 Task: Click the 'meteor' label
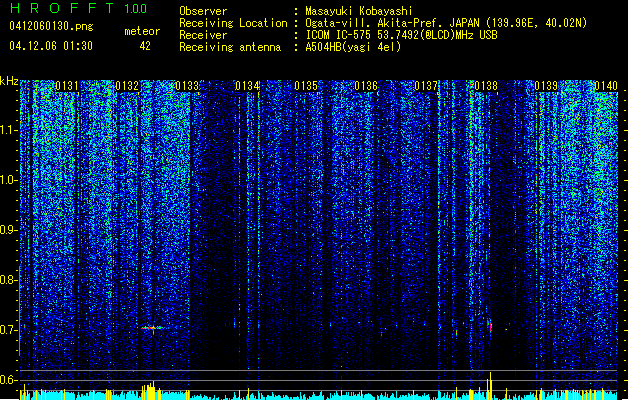(142, 31)
